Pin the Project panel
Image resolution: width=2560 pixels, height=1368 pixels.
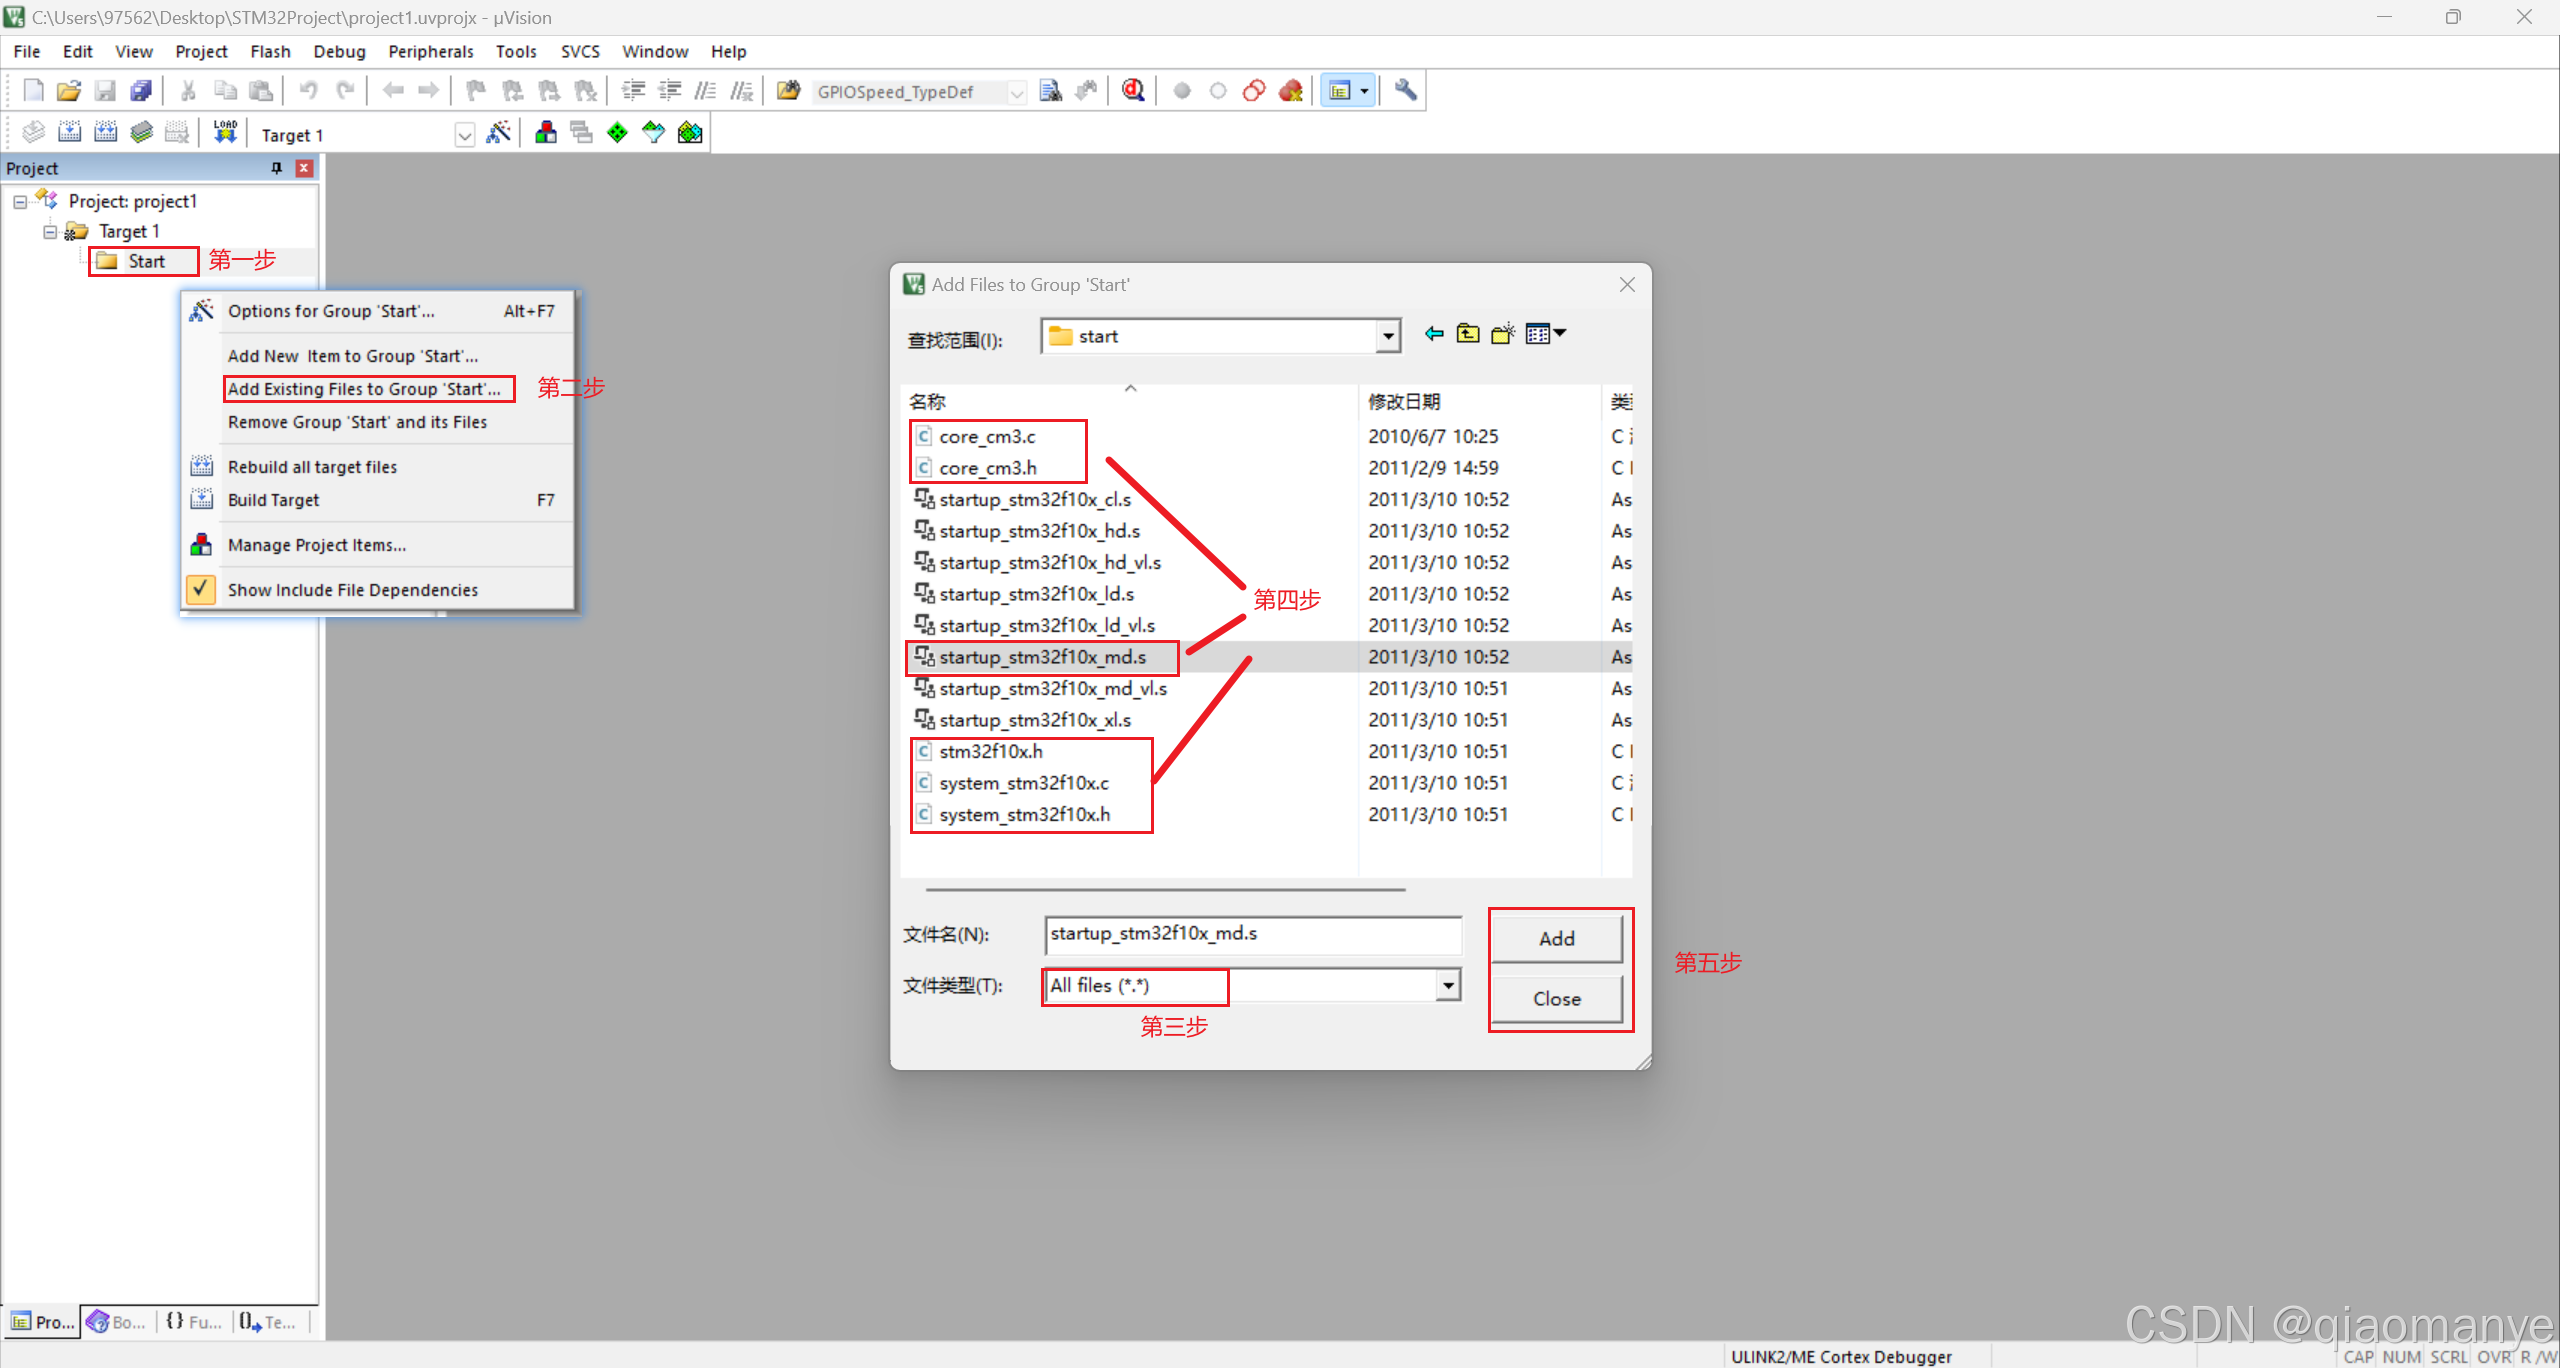pyautogui.click(x=277, y=168)
